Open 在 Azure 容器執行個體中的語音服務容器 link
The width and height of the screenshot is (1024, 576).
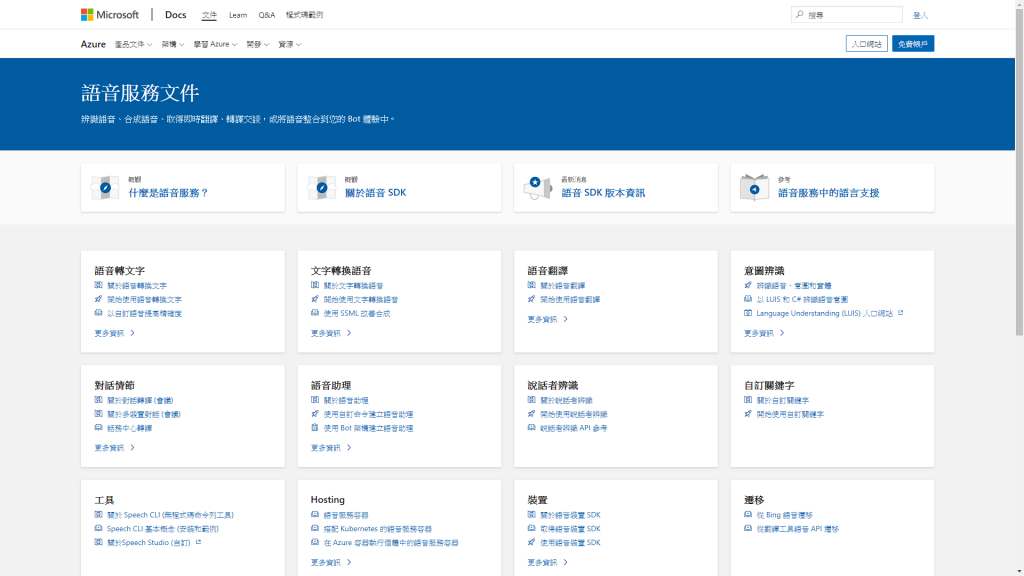(391, 542)
